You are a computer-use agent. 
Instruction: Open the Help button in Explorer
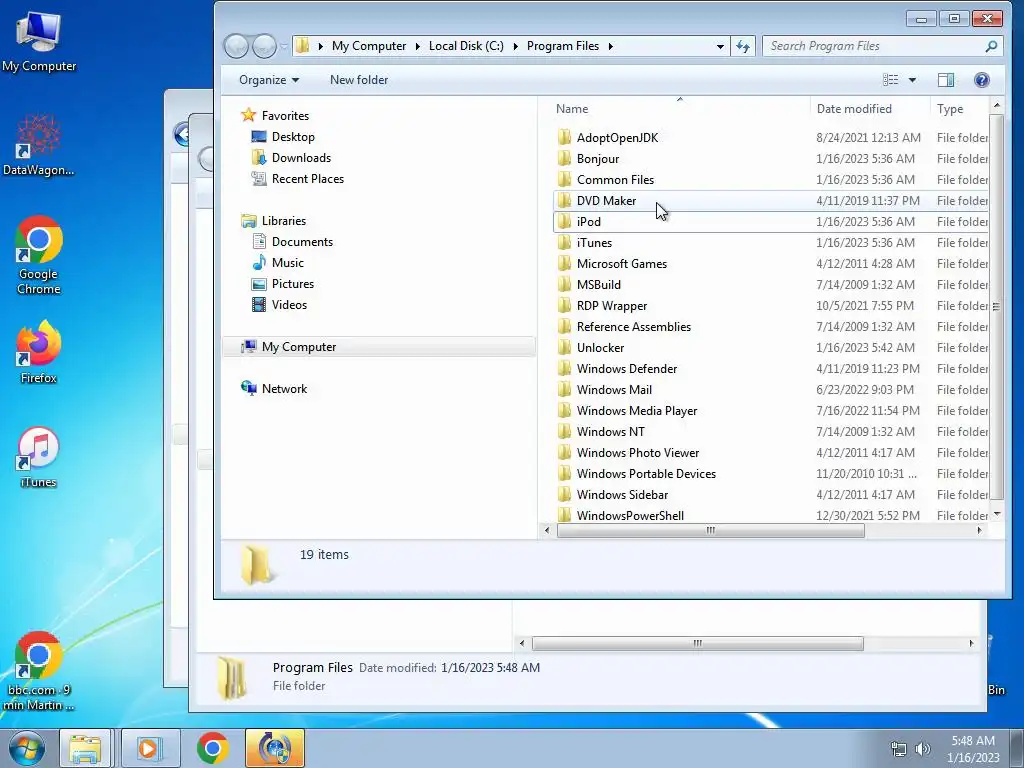click(x=981, y=80)
